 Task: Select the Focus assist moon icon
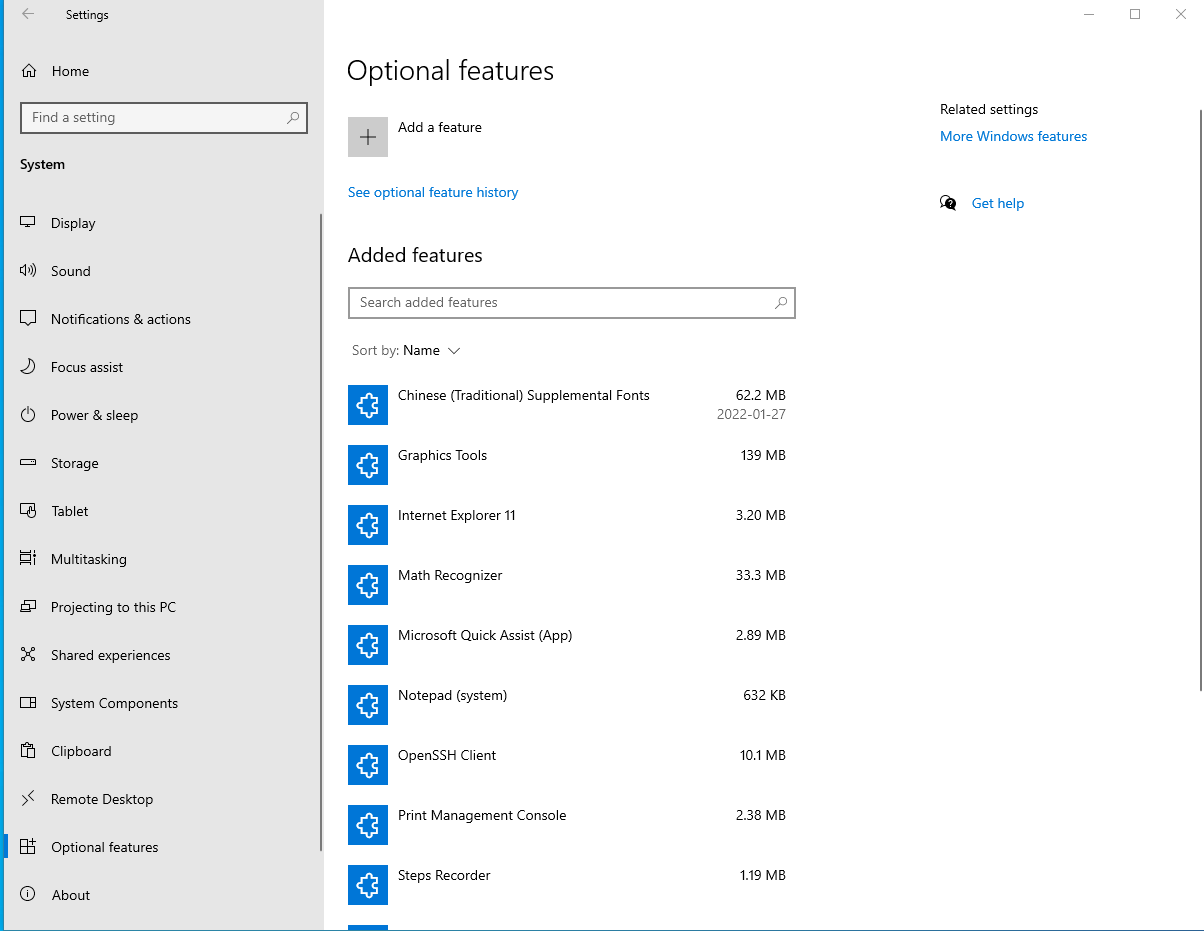click(x=27, y=366)
